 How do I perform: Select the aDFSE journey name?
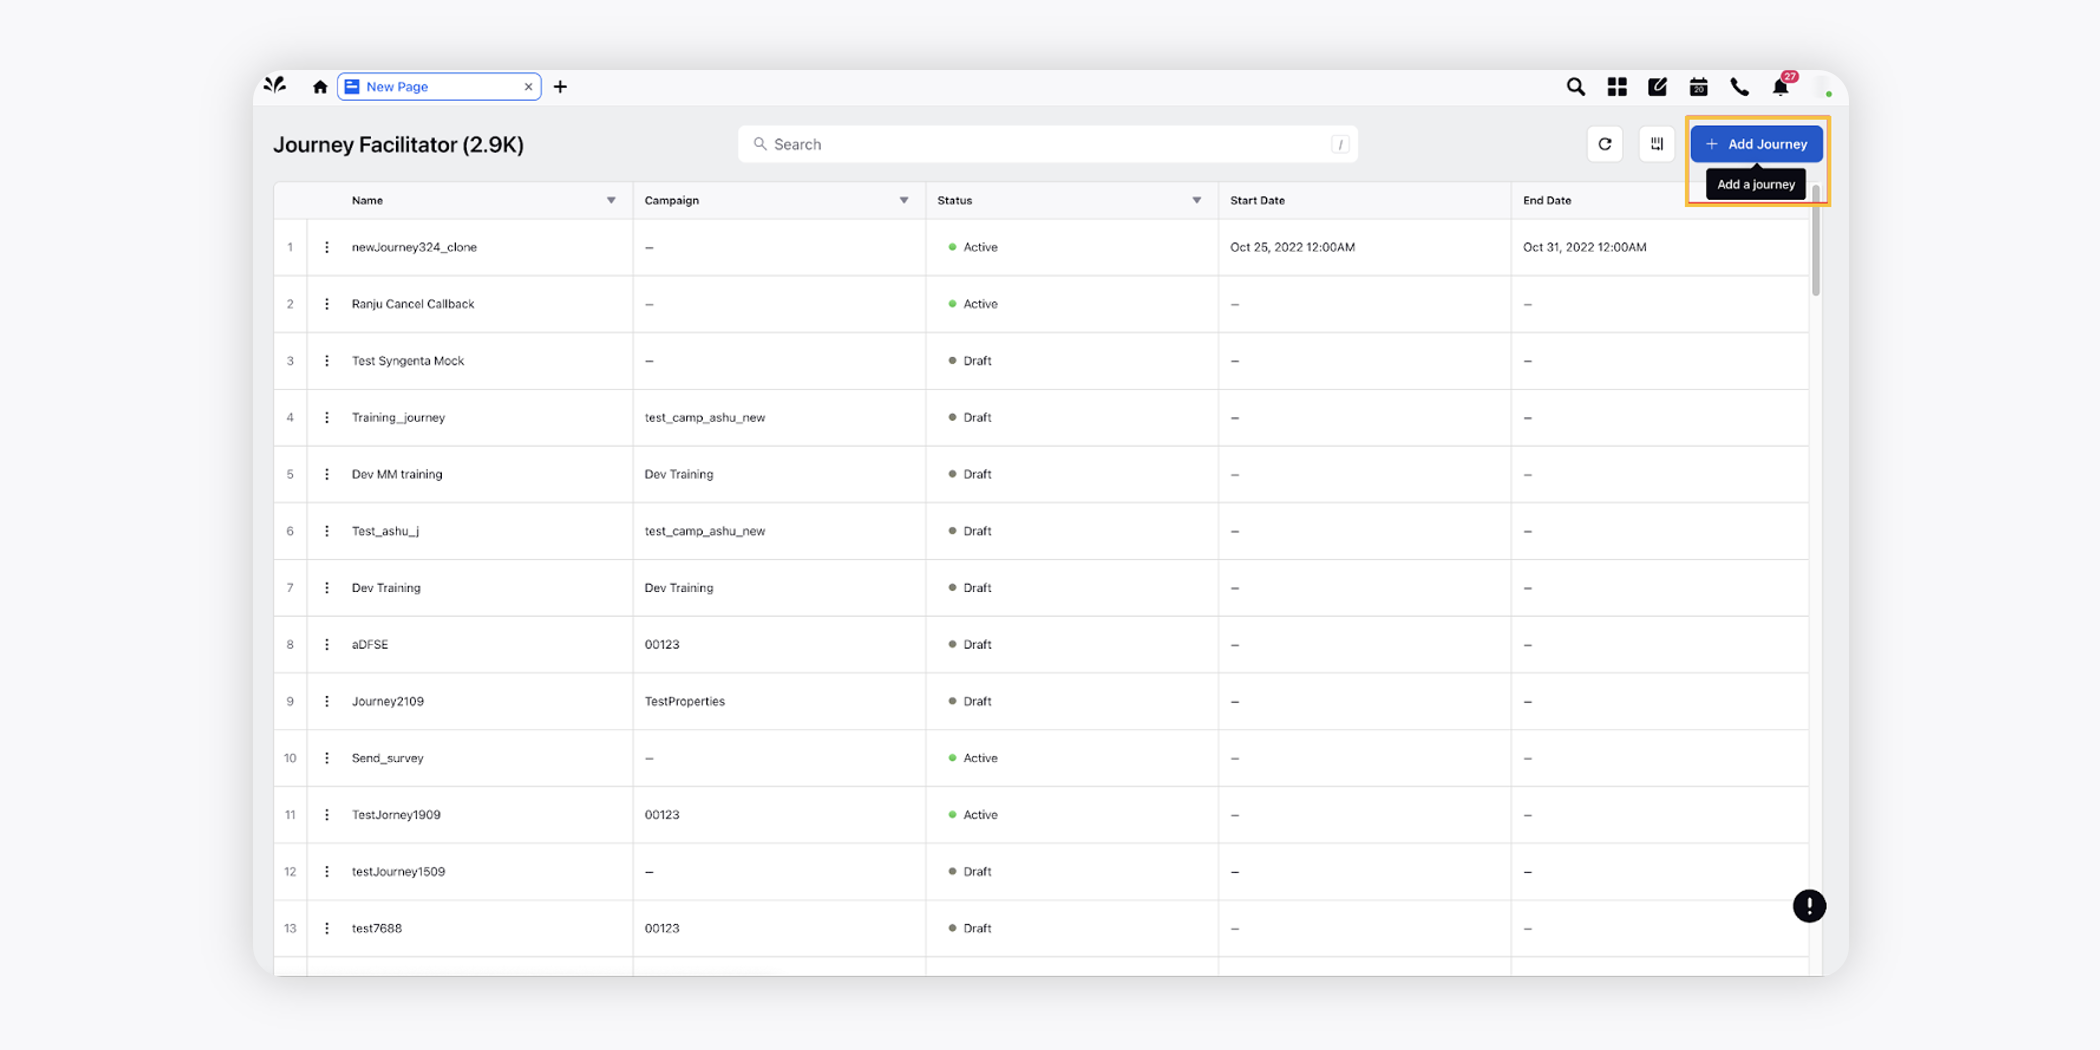click(x=370, y=644)
